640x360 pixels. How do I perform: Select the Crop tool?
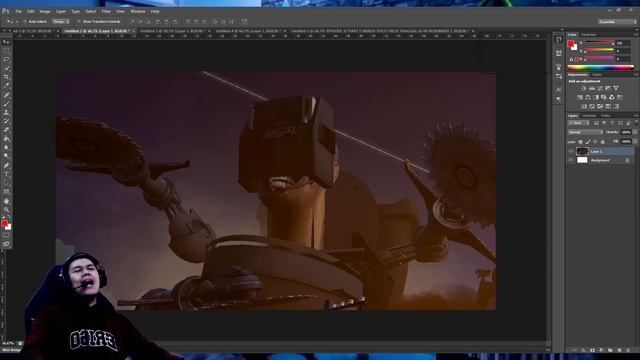(x=6, y=77)
